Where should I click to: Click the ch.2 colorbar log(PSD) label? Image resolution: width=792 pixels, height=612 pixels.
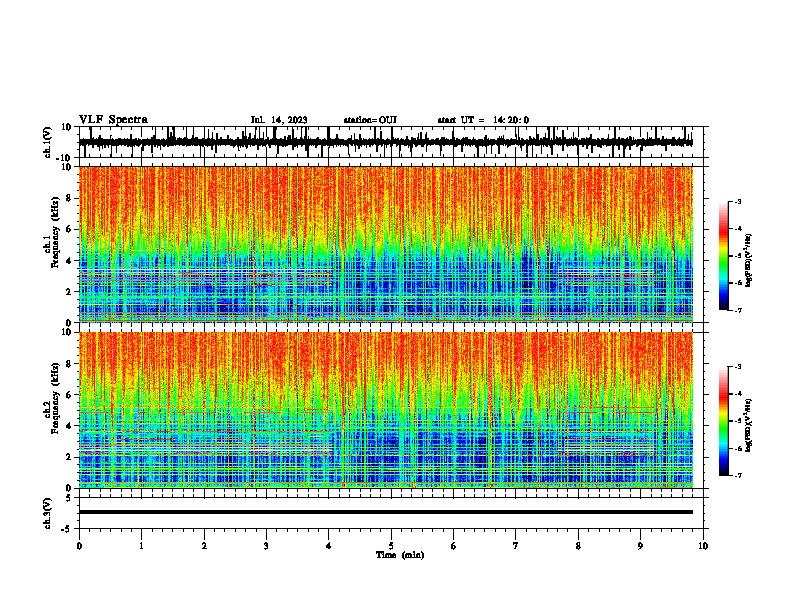click(x=748, y=425)
